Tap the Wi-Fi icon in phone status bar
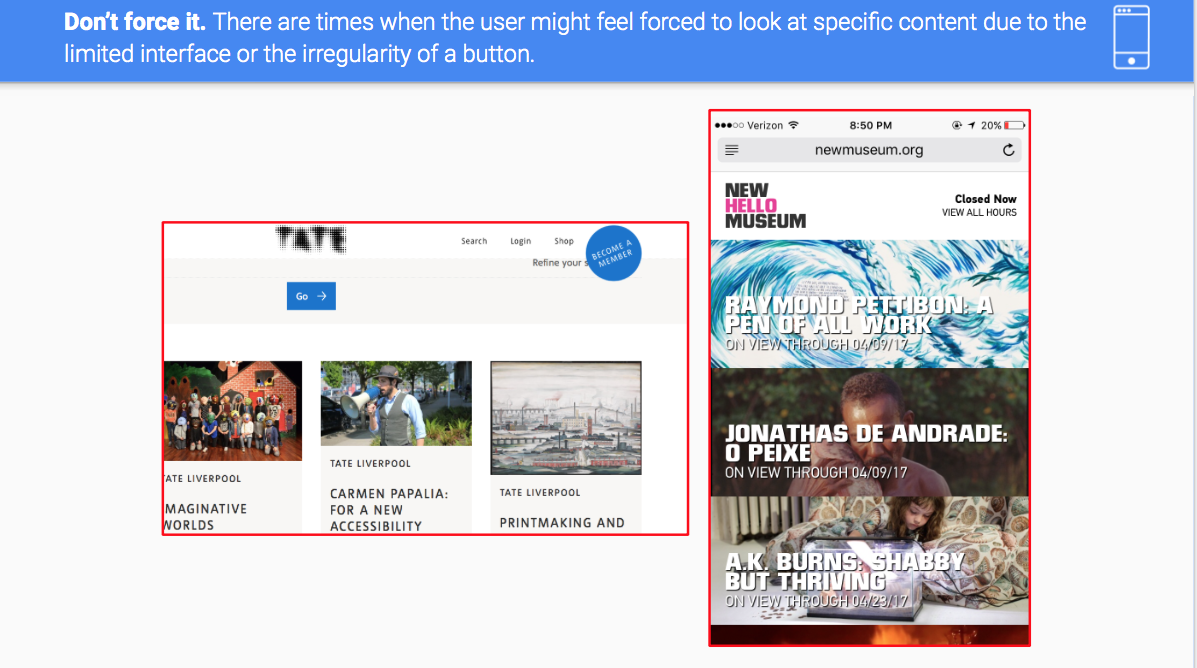Screen dimensions: 1197x668 click(x=794, y=125)
